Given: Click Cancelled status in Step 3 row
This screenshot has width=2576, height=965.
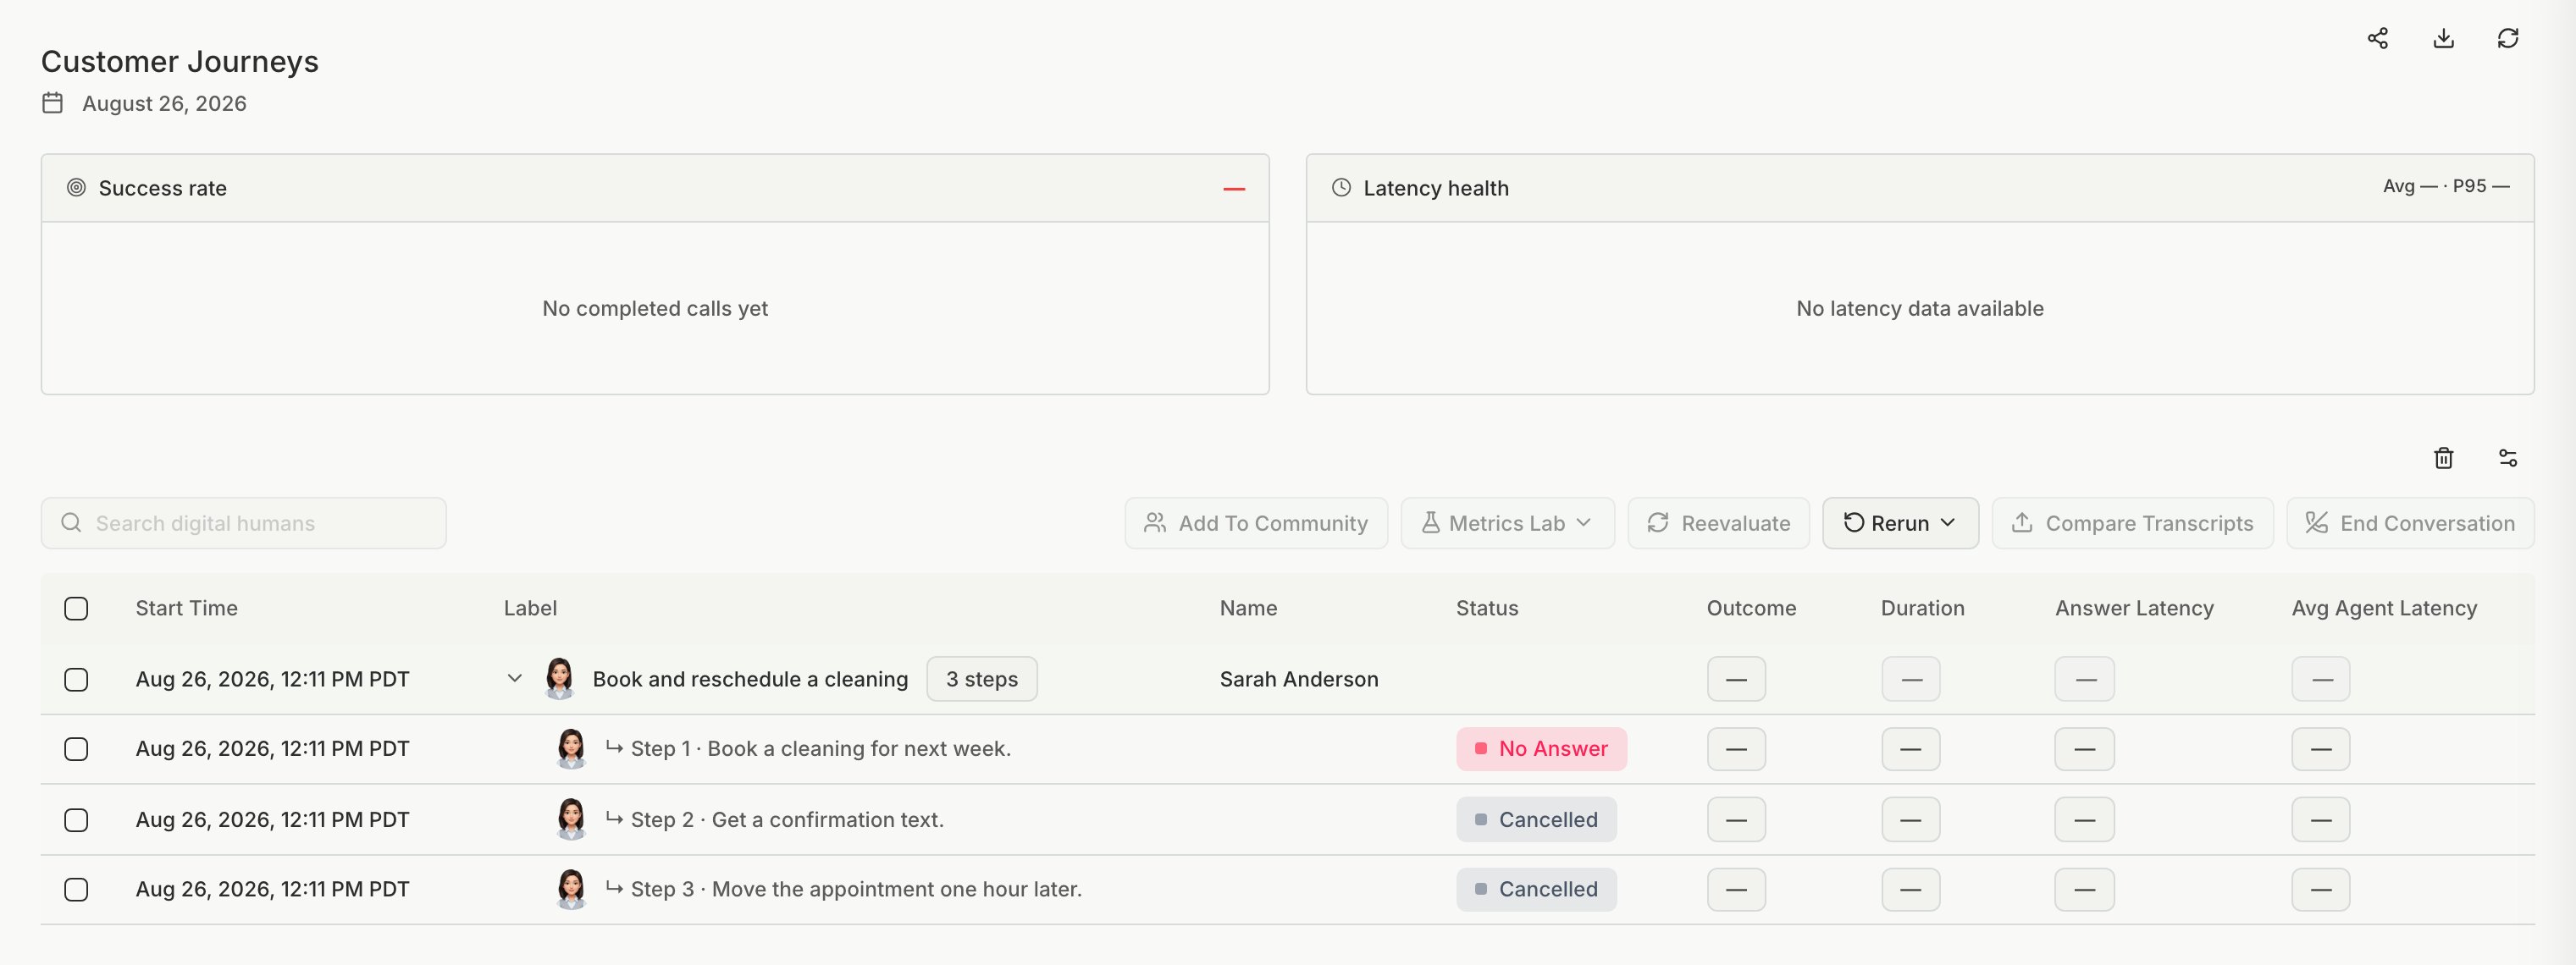Looking at the screenshot, I should tap(1536, 889).
